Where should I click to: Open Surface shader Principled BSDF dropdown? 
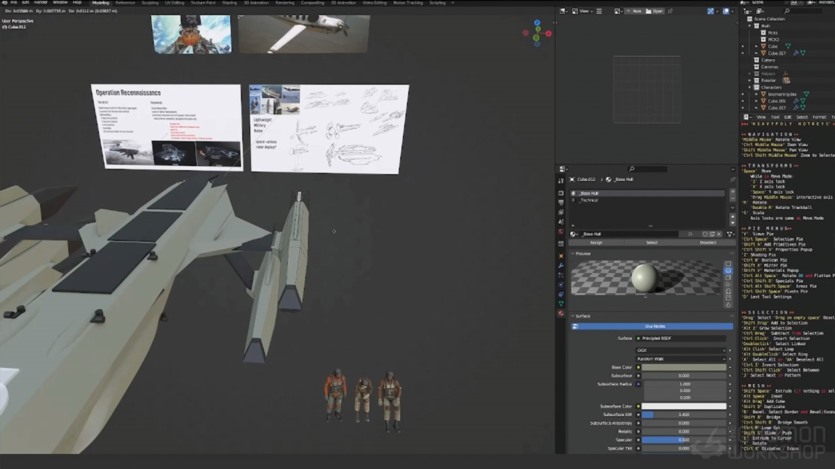coord(681,339)
